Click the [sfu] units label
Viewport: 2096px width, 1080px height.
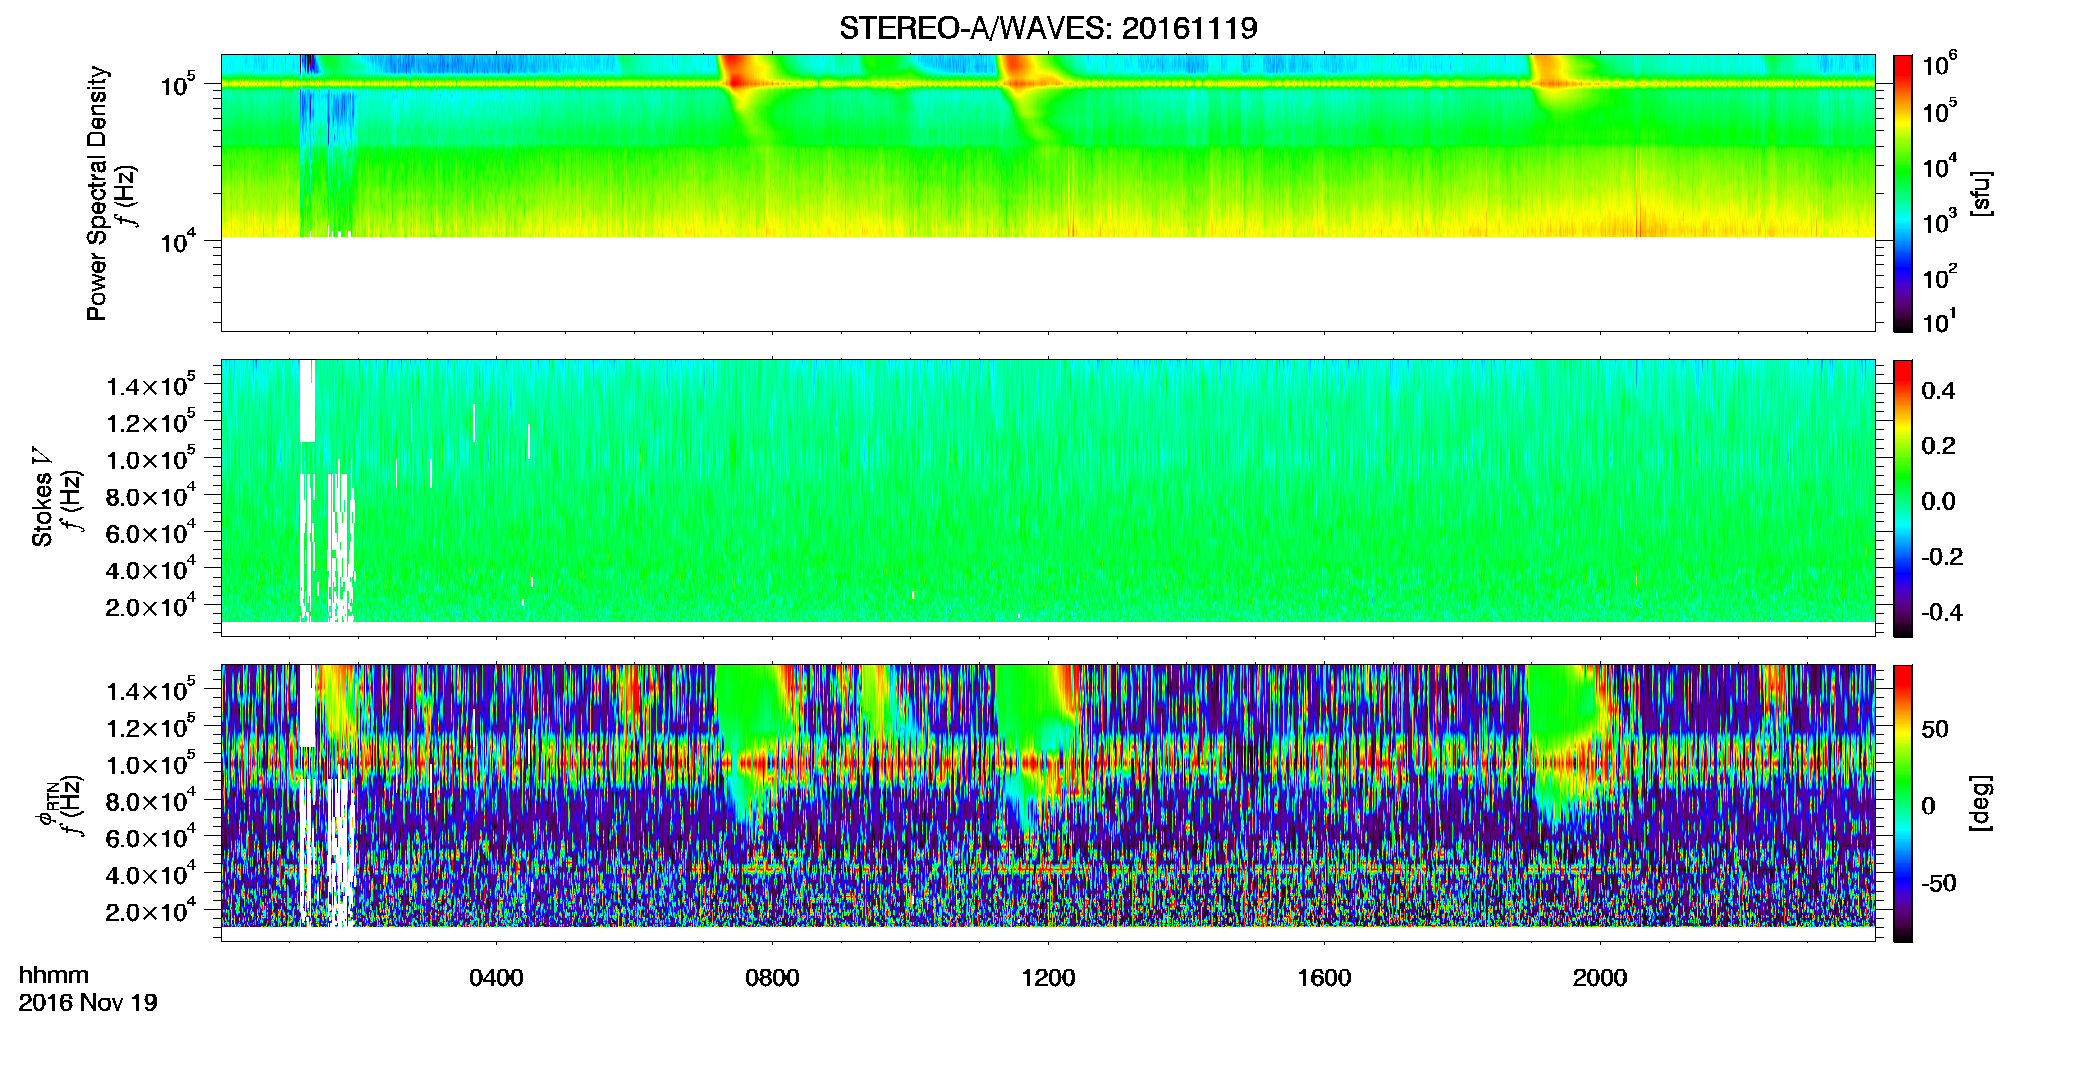point(1981,193)
